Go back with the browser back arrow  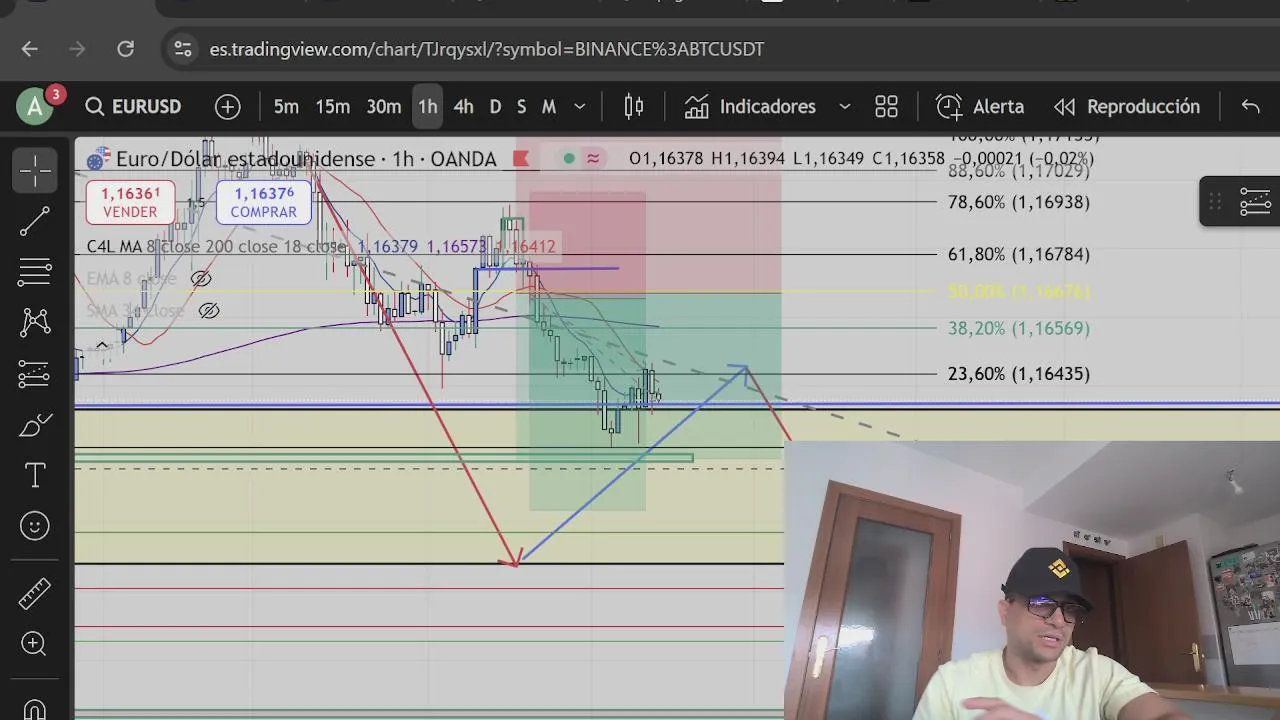29,48
